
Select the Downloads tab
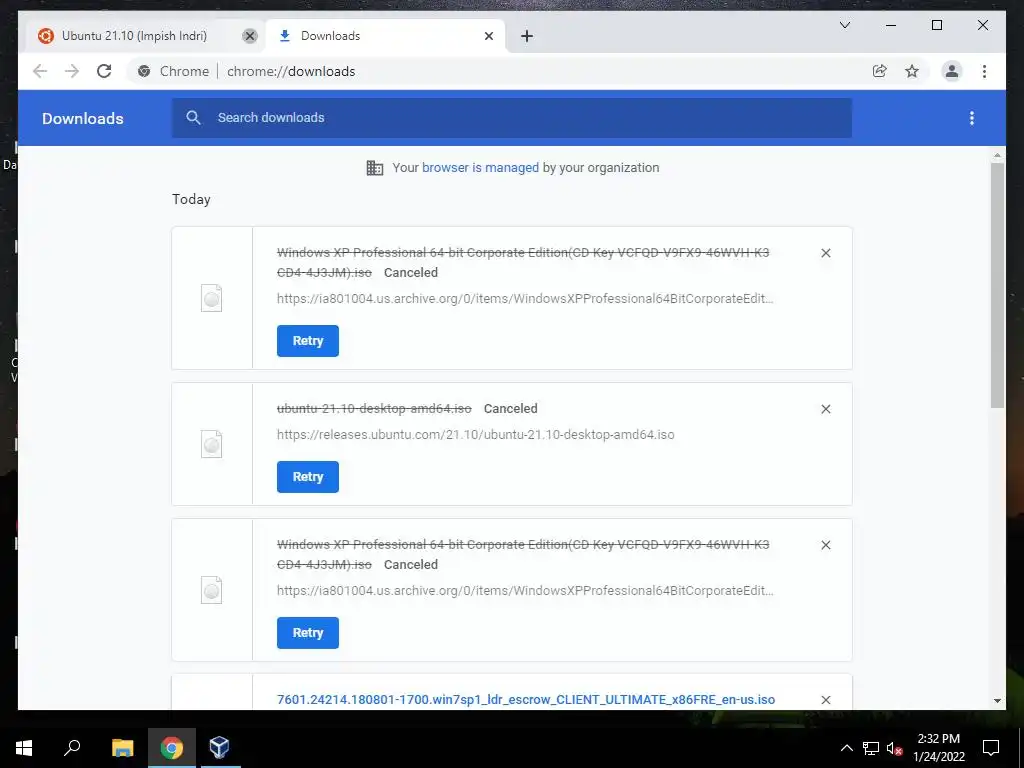pyautogui.click(x=385, y=36)
